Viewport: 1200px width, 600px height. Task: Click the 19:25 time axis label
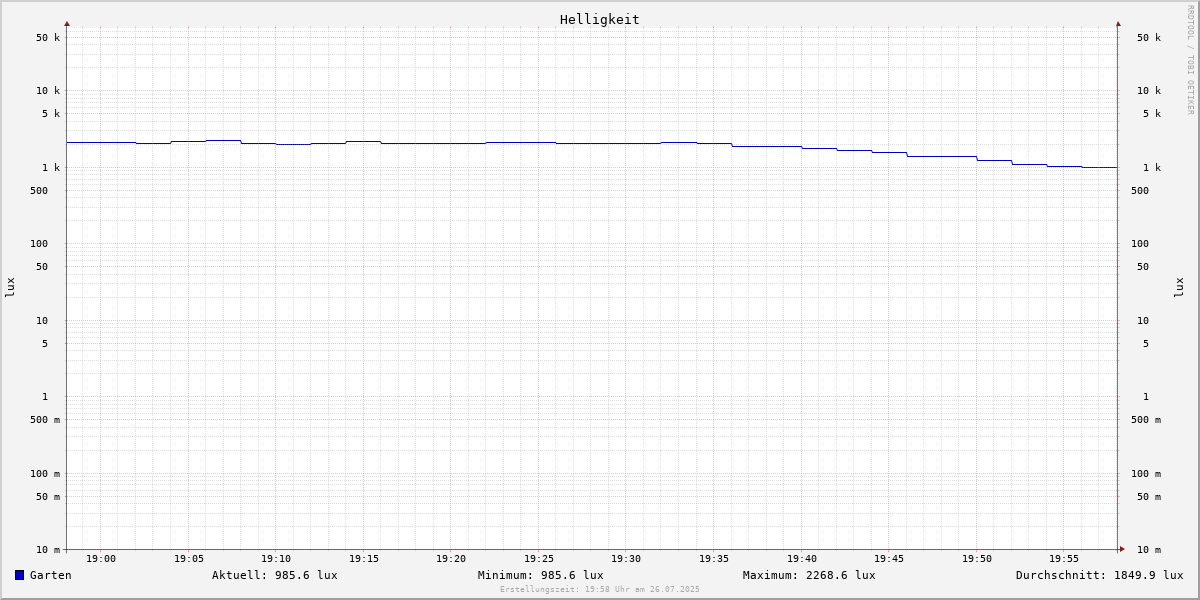[x=539, y=559]
